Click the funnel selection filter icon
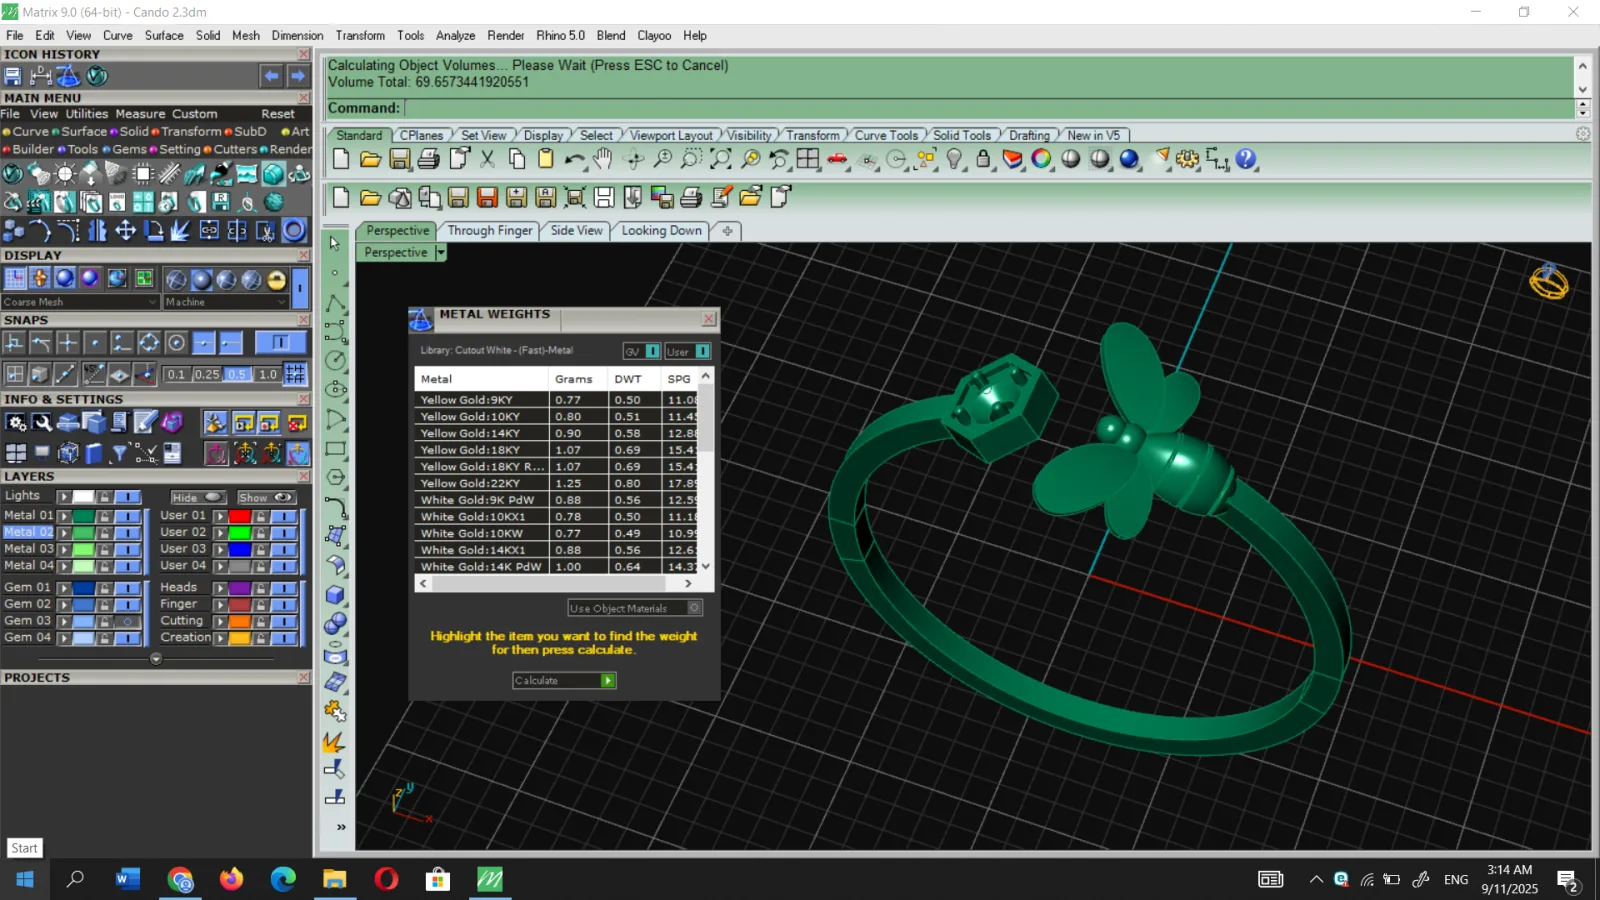The width and height of the screenshot is (1600, 900). (x=120, y=454)
